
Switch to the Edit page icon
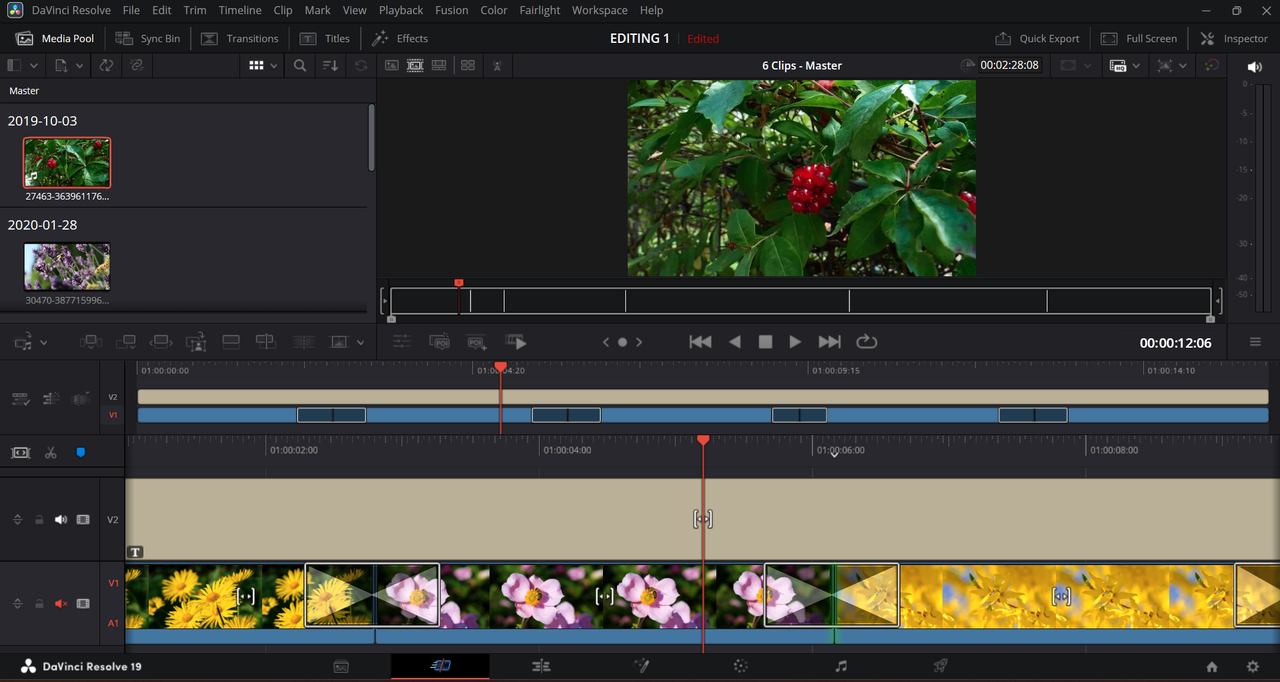pos(541,666)
